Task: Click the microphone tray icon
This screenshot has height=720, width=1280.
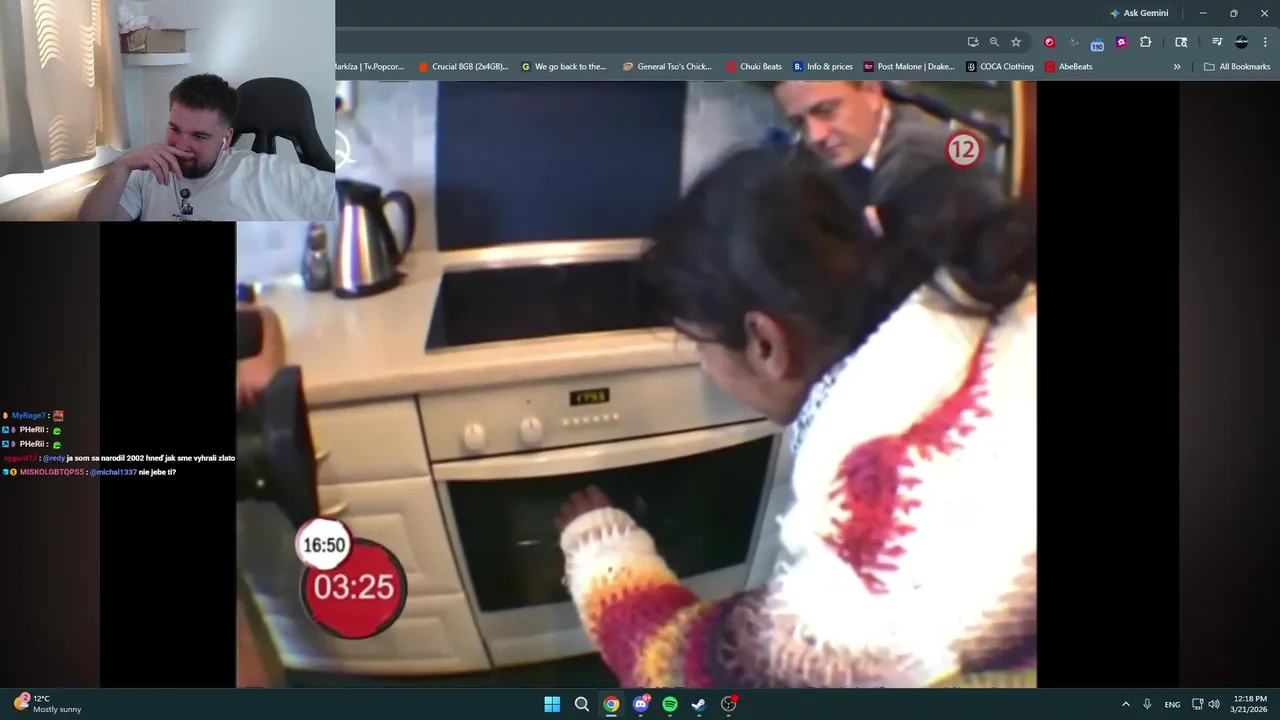Action: (x=1148, y=704)
